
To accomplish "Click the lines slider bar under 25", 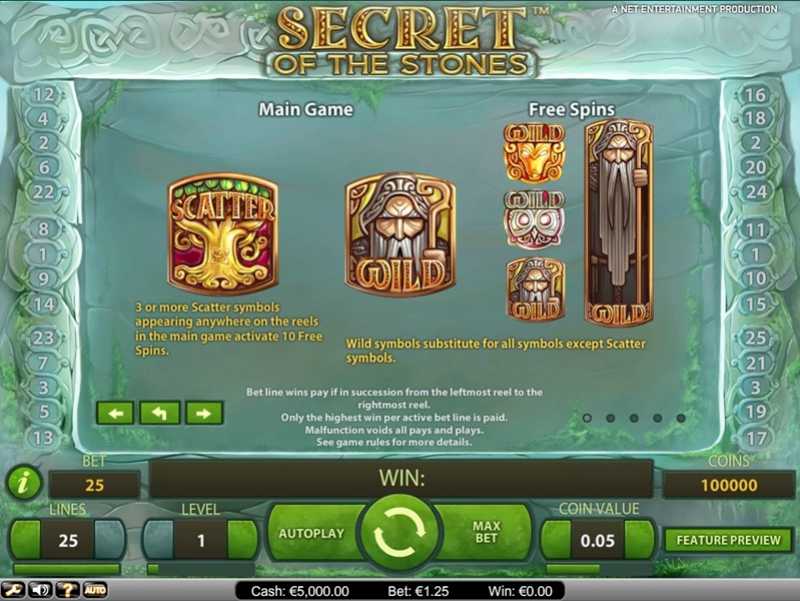I will click(66, 568).
